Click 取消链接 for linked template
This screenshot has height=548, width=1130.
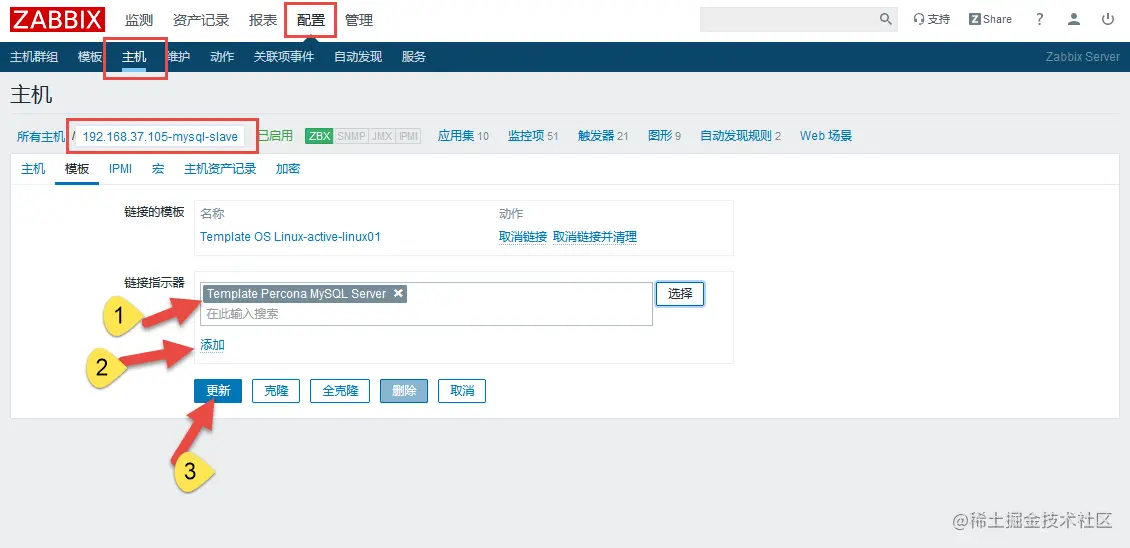[x=522, y=237]
